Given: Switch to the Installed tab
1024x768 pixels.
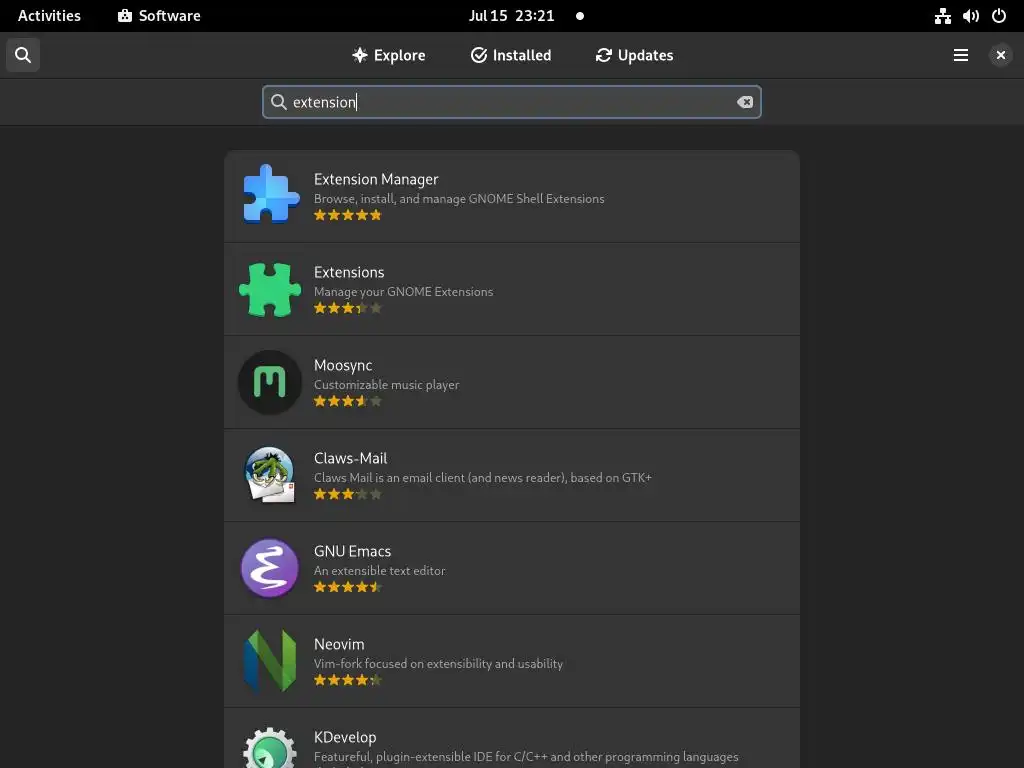Looking at the screenshot, I should (x=511, y=55).
